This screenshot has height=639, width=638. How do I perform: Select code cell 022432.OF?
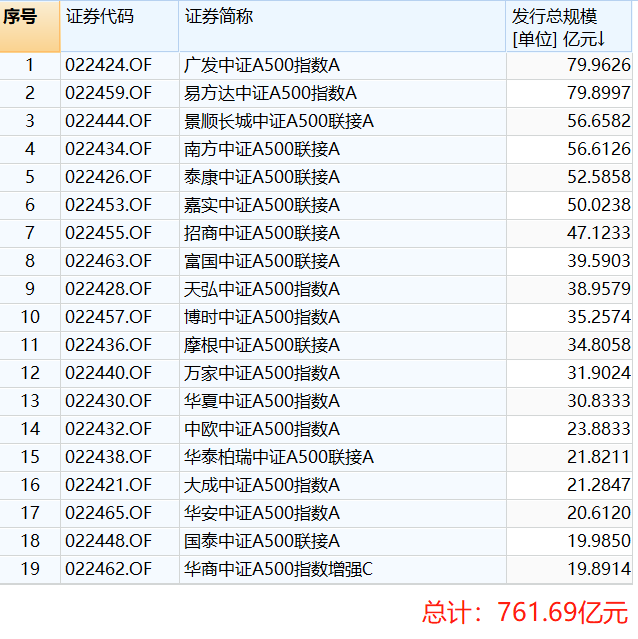119,429
